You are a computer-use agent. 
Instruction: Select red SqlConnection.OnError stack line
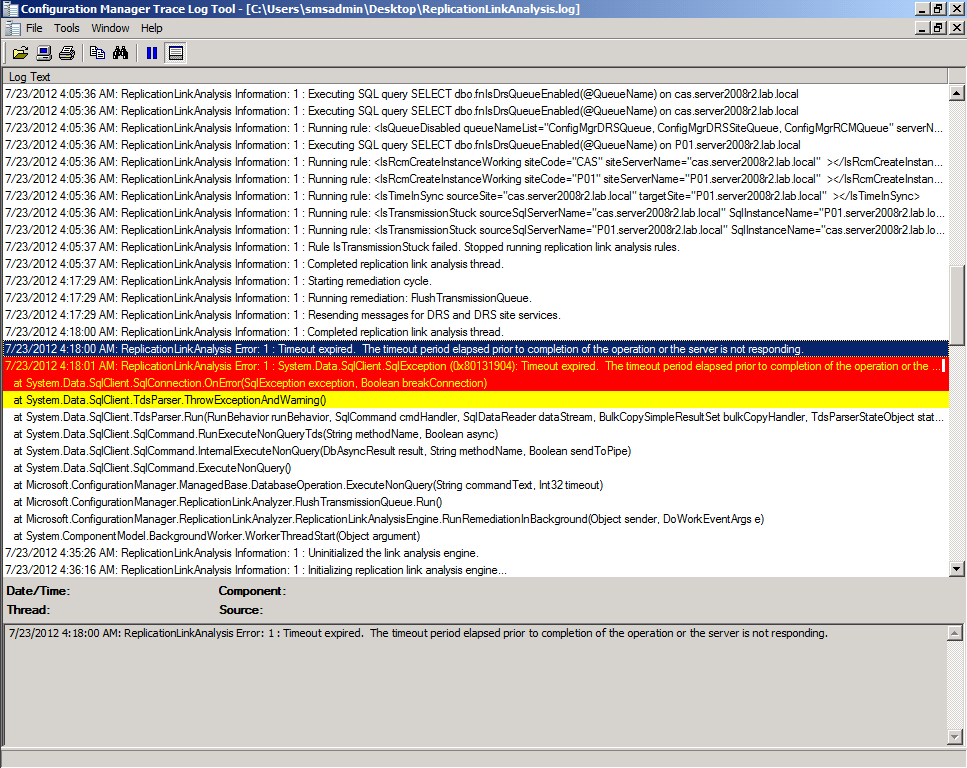coord(475,383)
